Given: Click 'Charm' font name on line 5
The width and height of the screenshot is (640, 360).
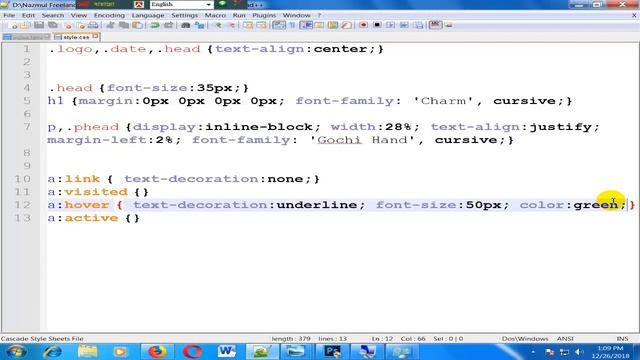Looking at the screenshot, I should pos(443,101).
